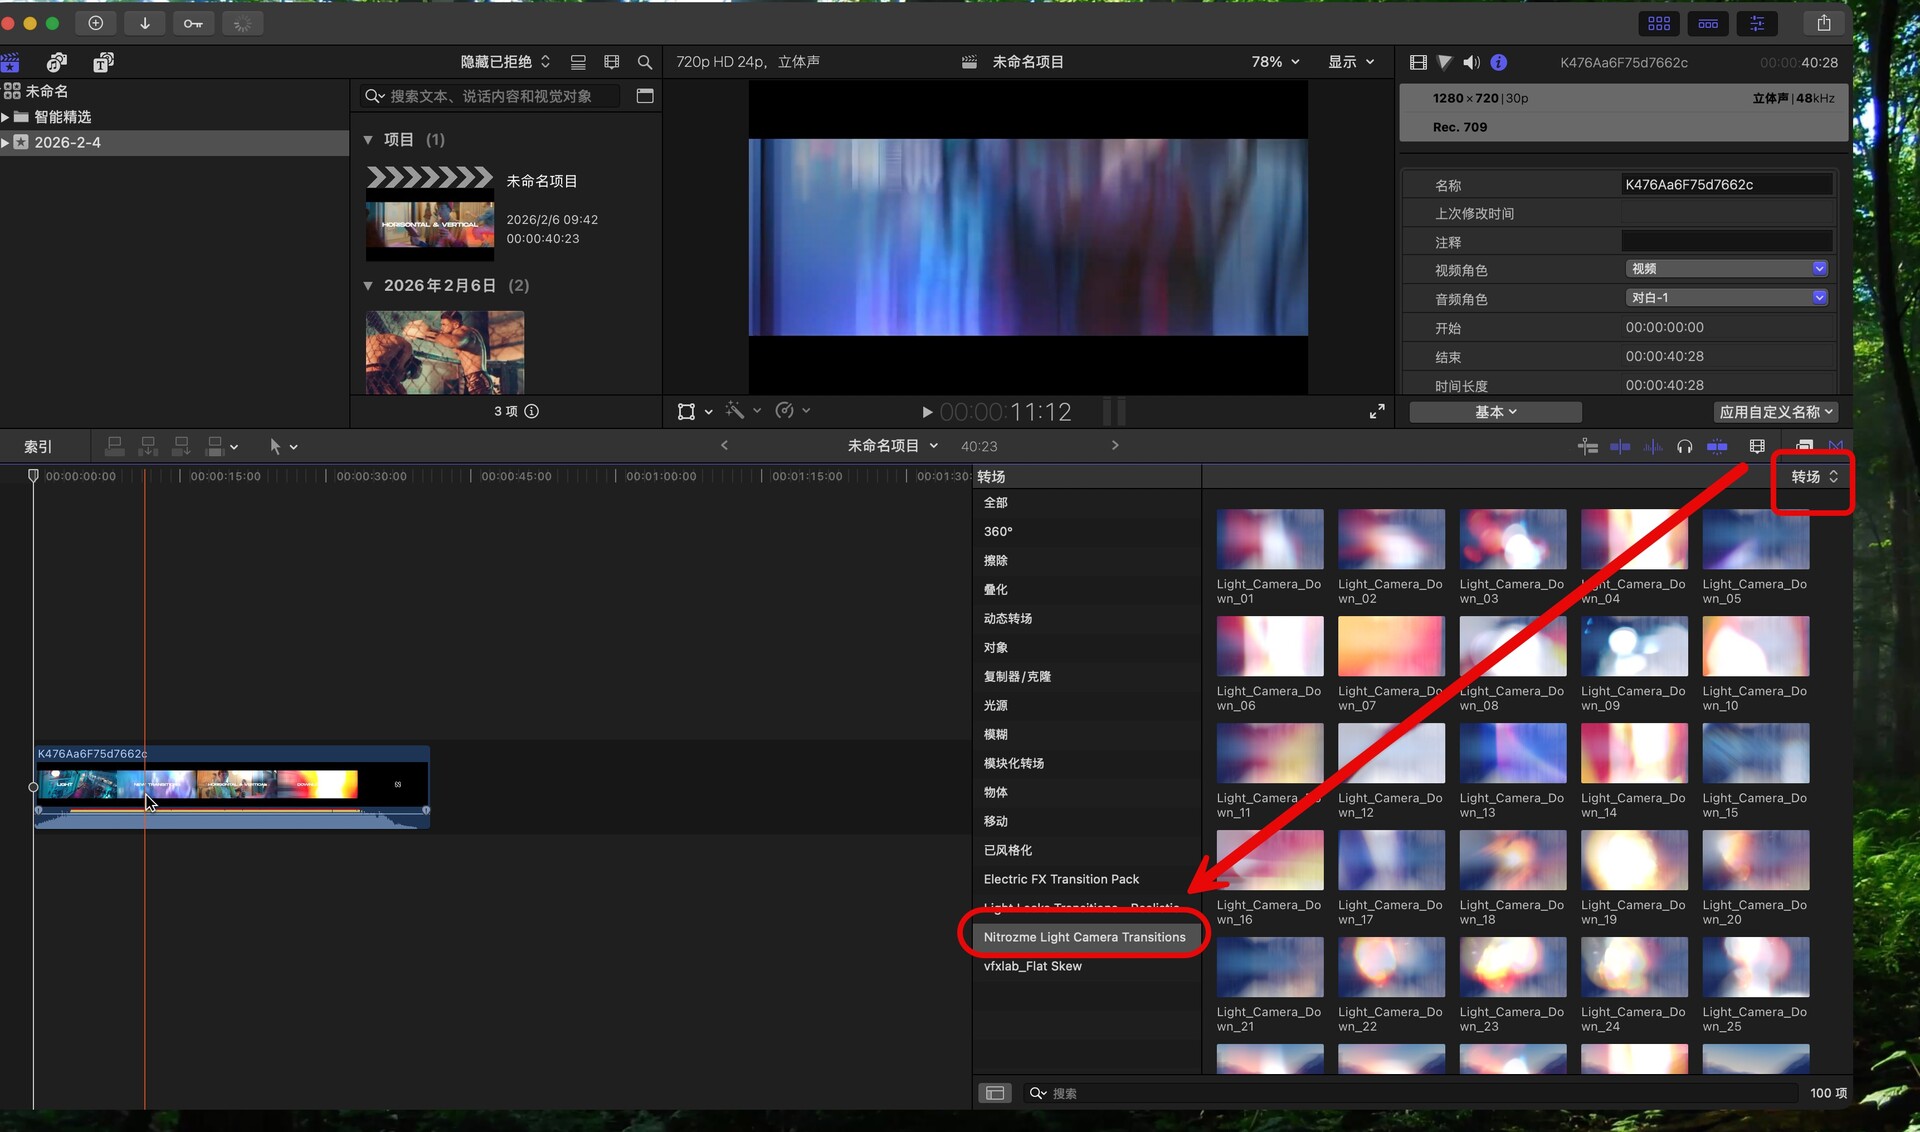Toggle snapping in the timeline
1920x1132 pixels.
[1717, 446]
